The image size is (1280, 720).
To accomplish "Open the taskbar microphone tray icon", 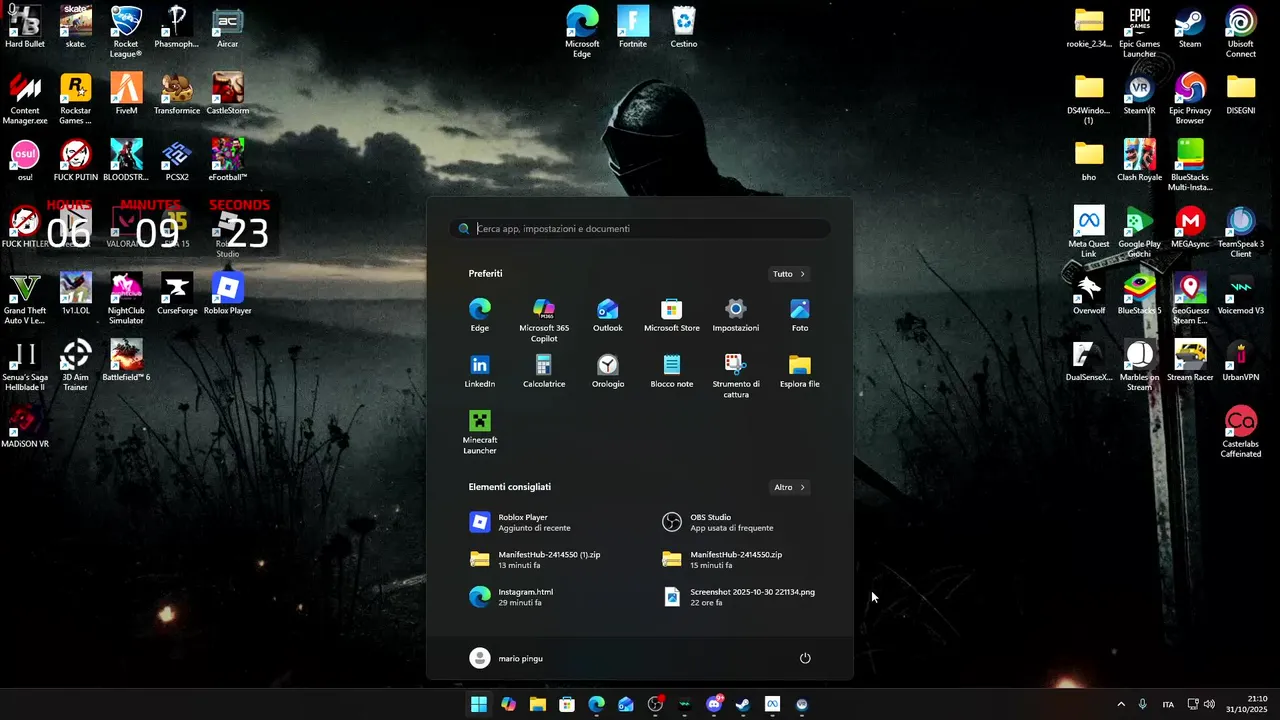I will (x=1143, y=704).
